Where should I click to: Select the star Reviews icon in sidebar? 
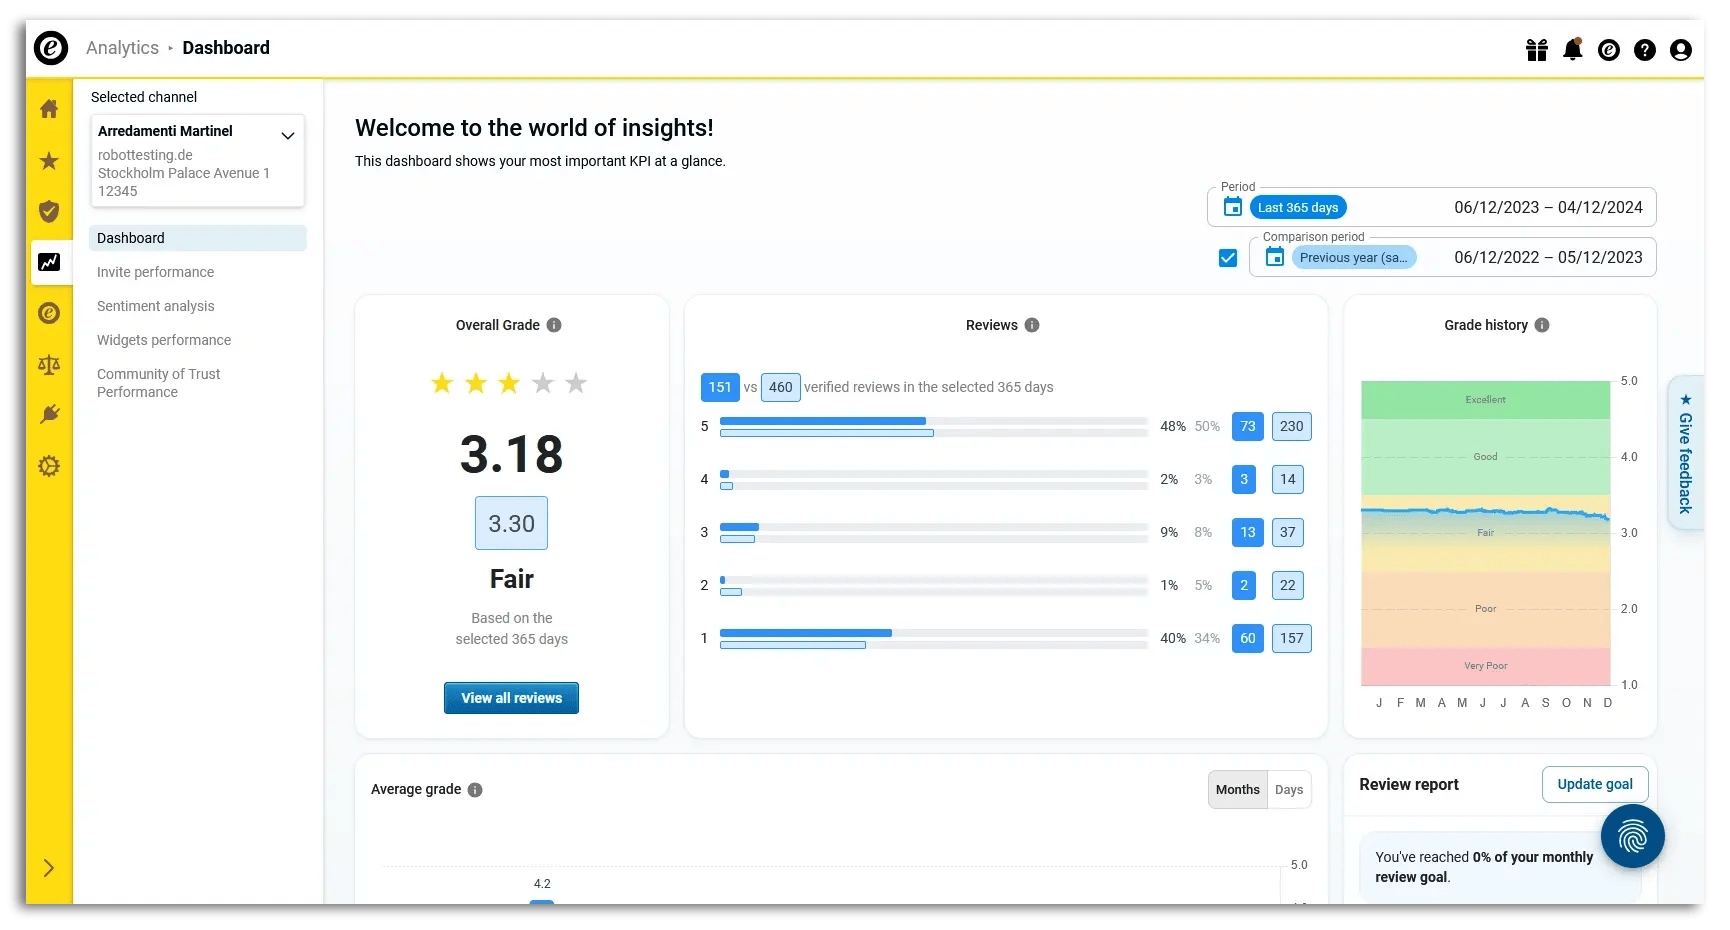tap(49, 161)
